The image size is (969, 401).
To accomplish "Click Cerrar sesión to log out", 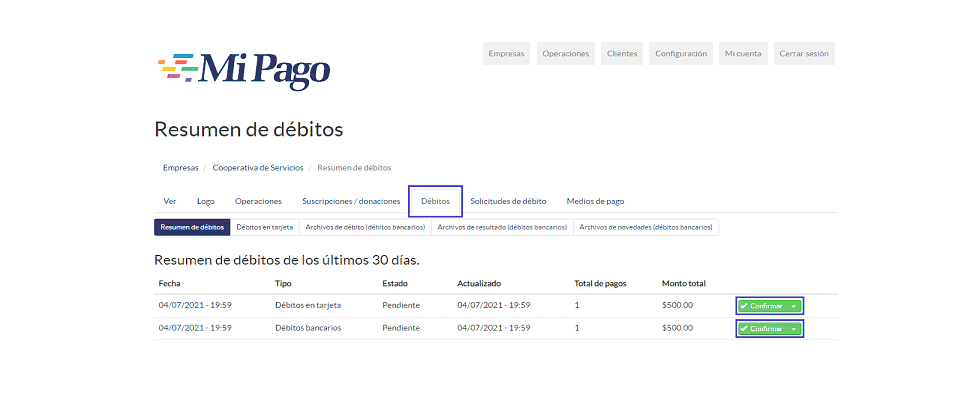I will (804, 54).
